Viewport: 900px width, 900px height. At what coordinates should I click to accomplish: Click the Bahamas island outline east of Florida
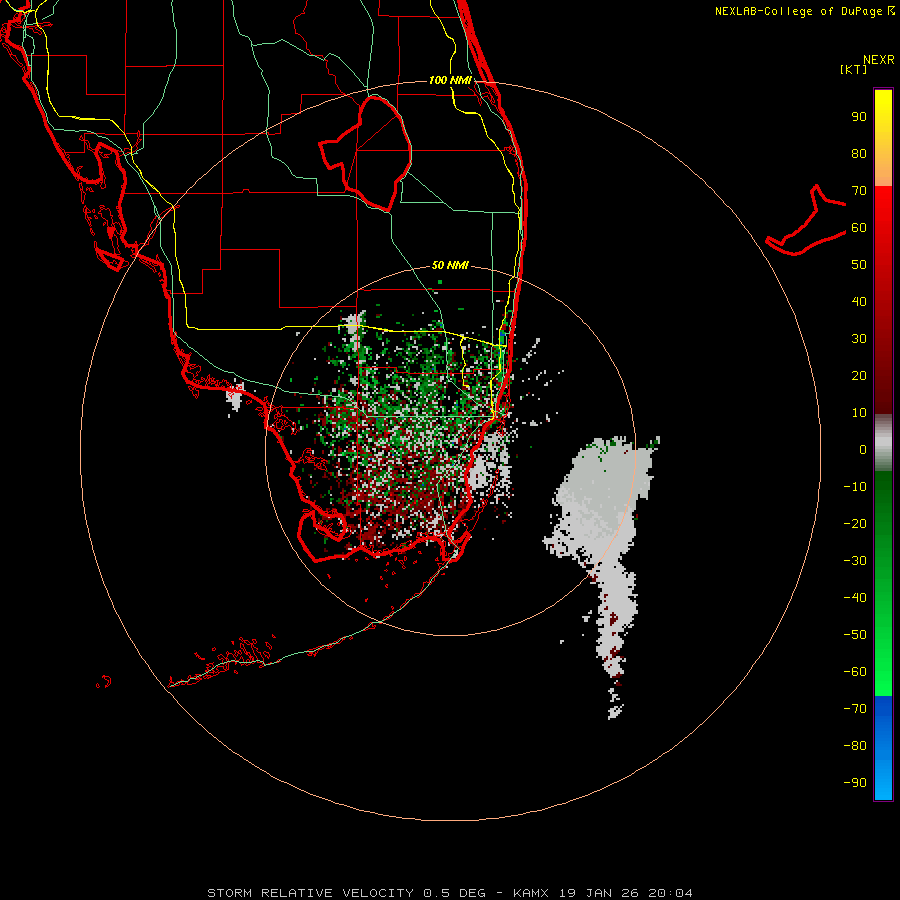pos(806,221)
